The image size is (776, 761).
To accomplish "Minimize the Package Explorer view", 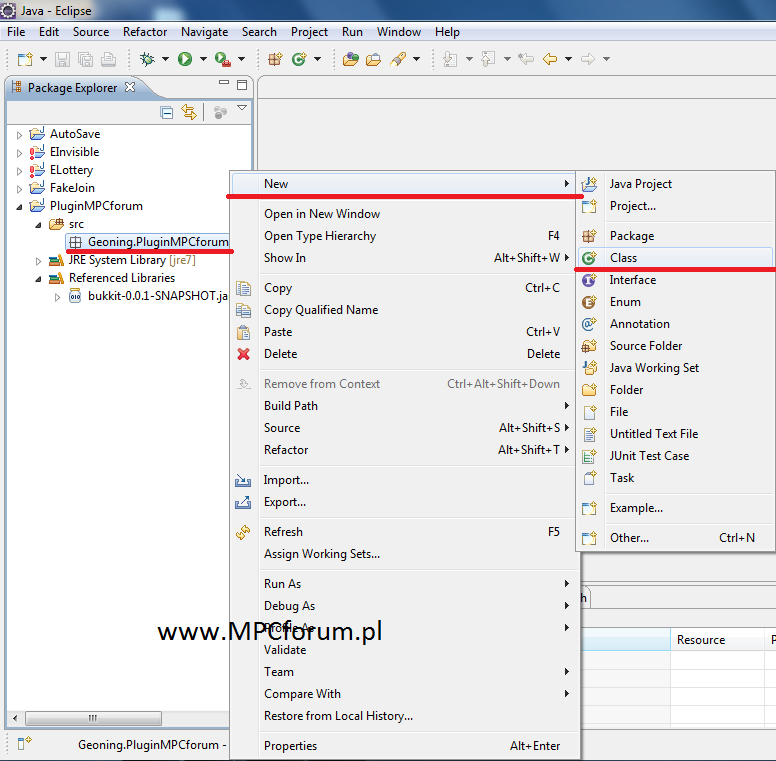I will (224, 83).
